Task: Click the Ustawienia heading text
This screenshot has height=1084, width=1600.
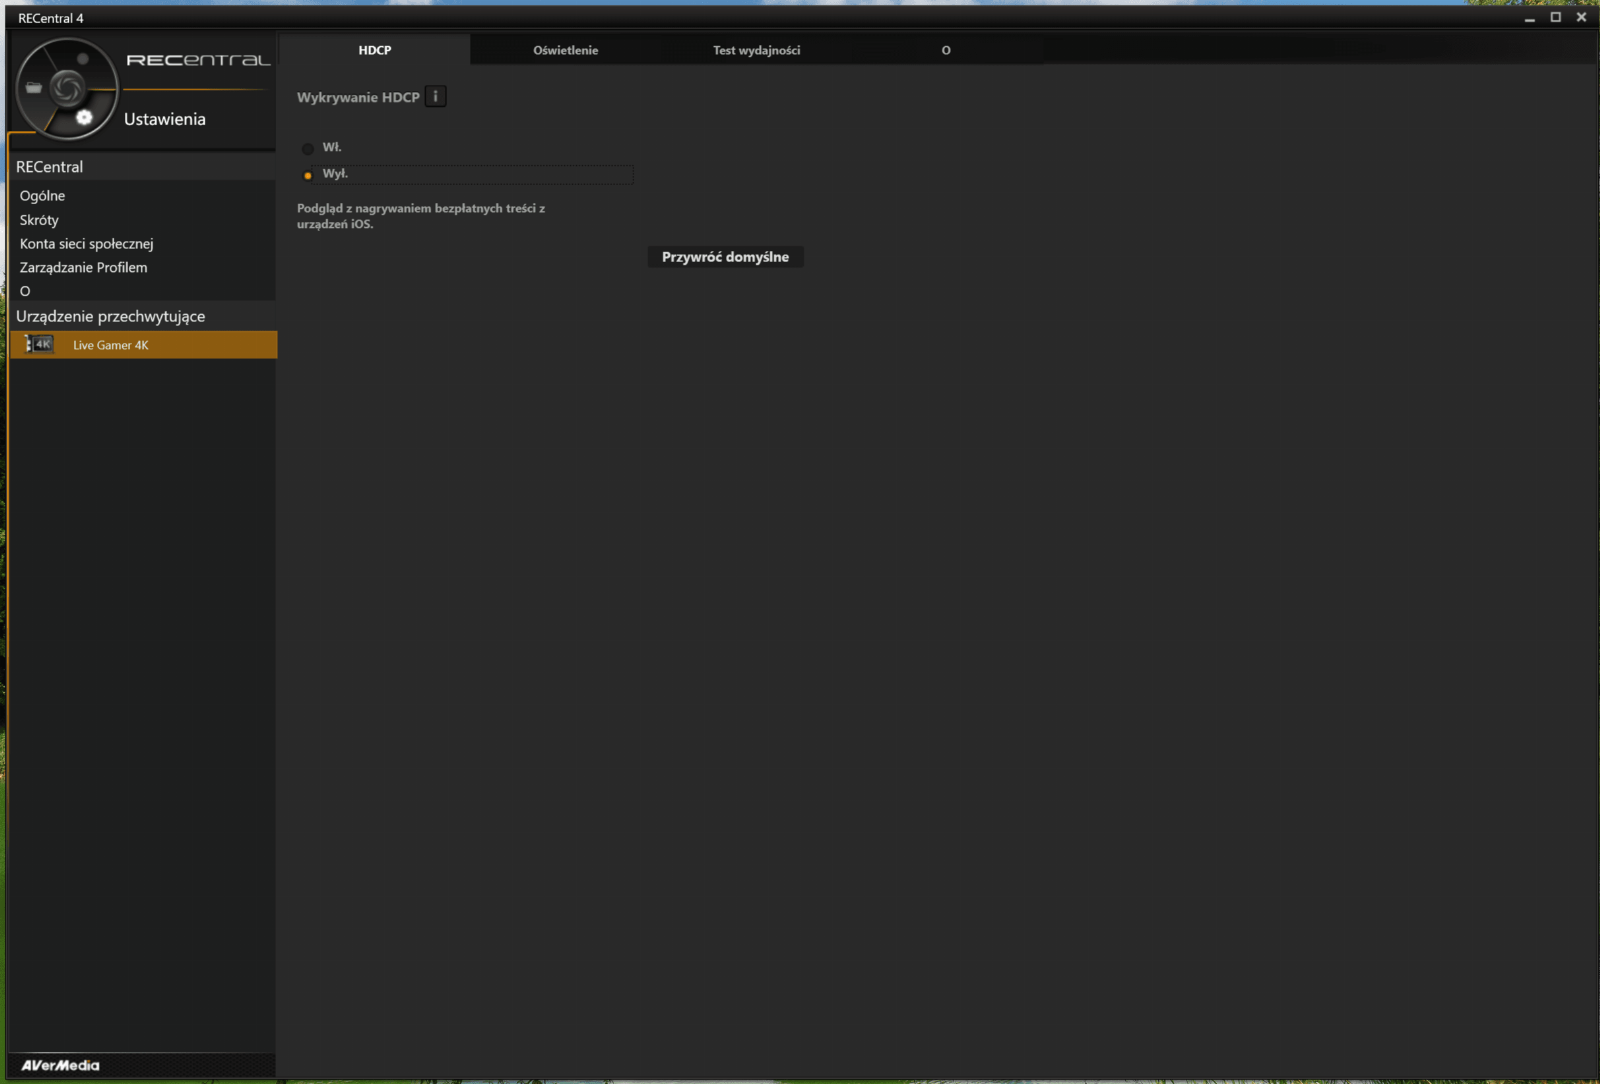Action: tap(165, 119)
